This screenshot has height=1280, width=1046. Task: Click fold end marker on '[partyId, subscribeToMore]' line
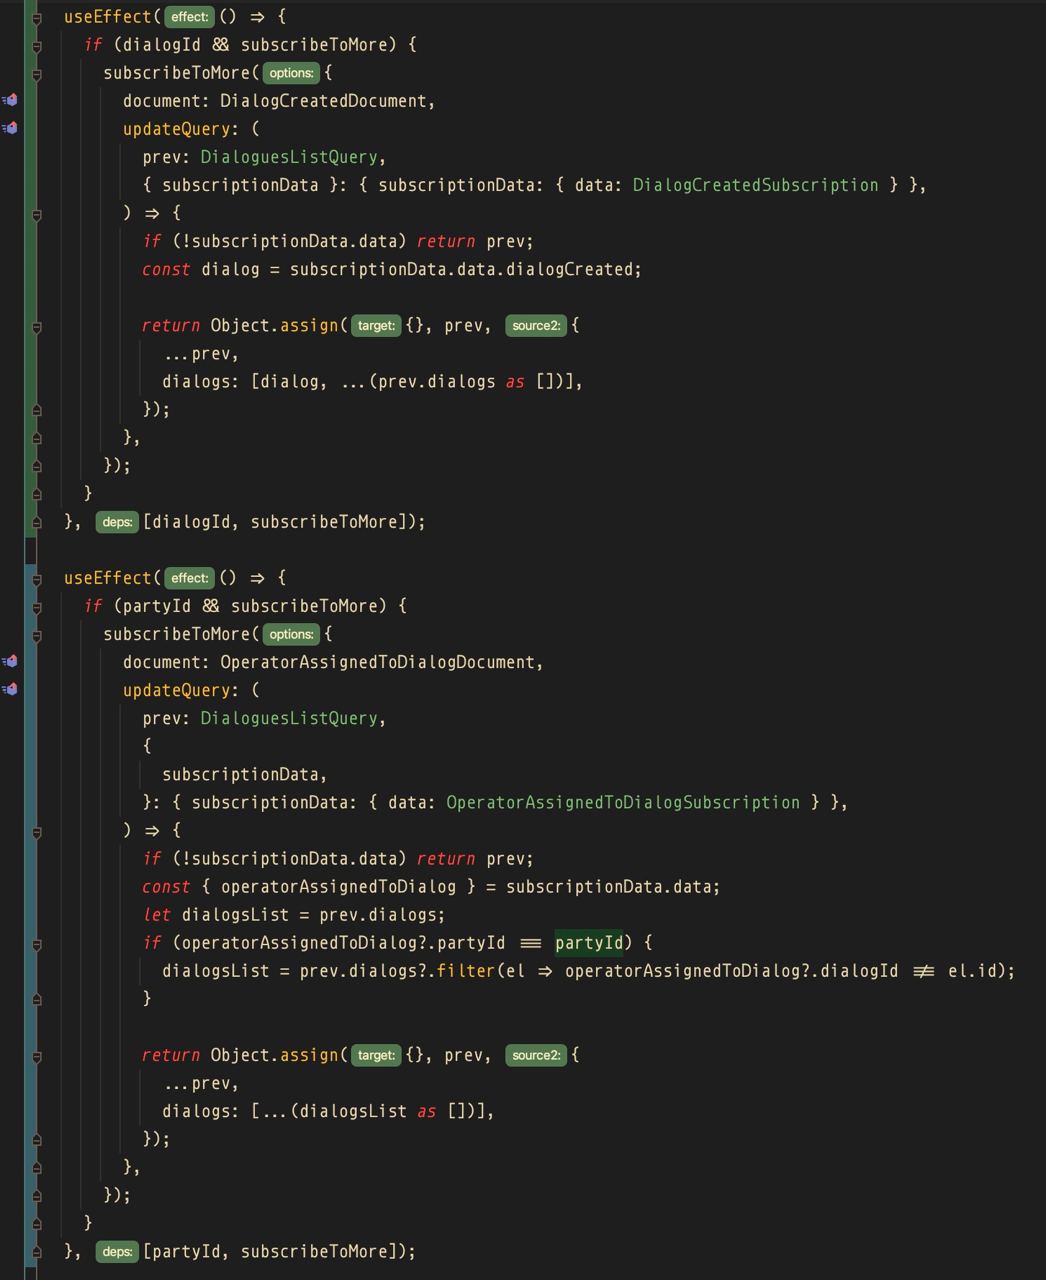click(x=36, y=1251)
